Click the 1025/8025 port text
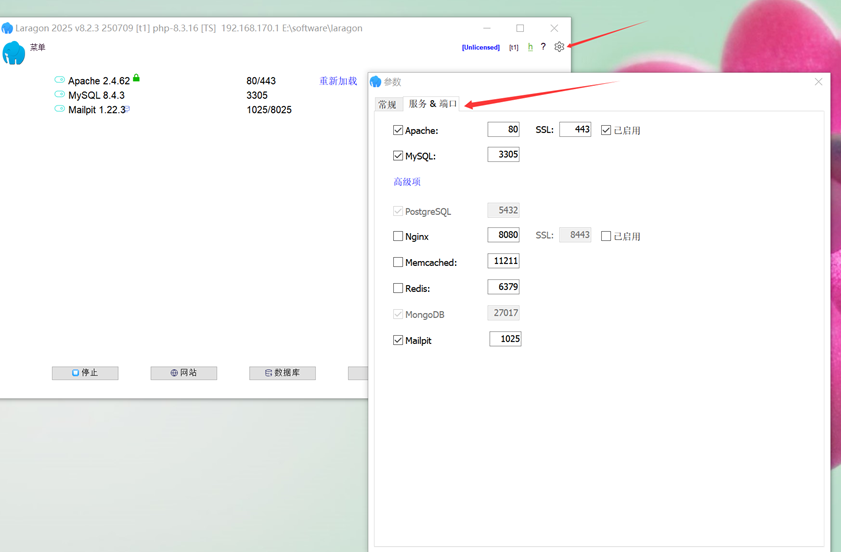 269,109
